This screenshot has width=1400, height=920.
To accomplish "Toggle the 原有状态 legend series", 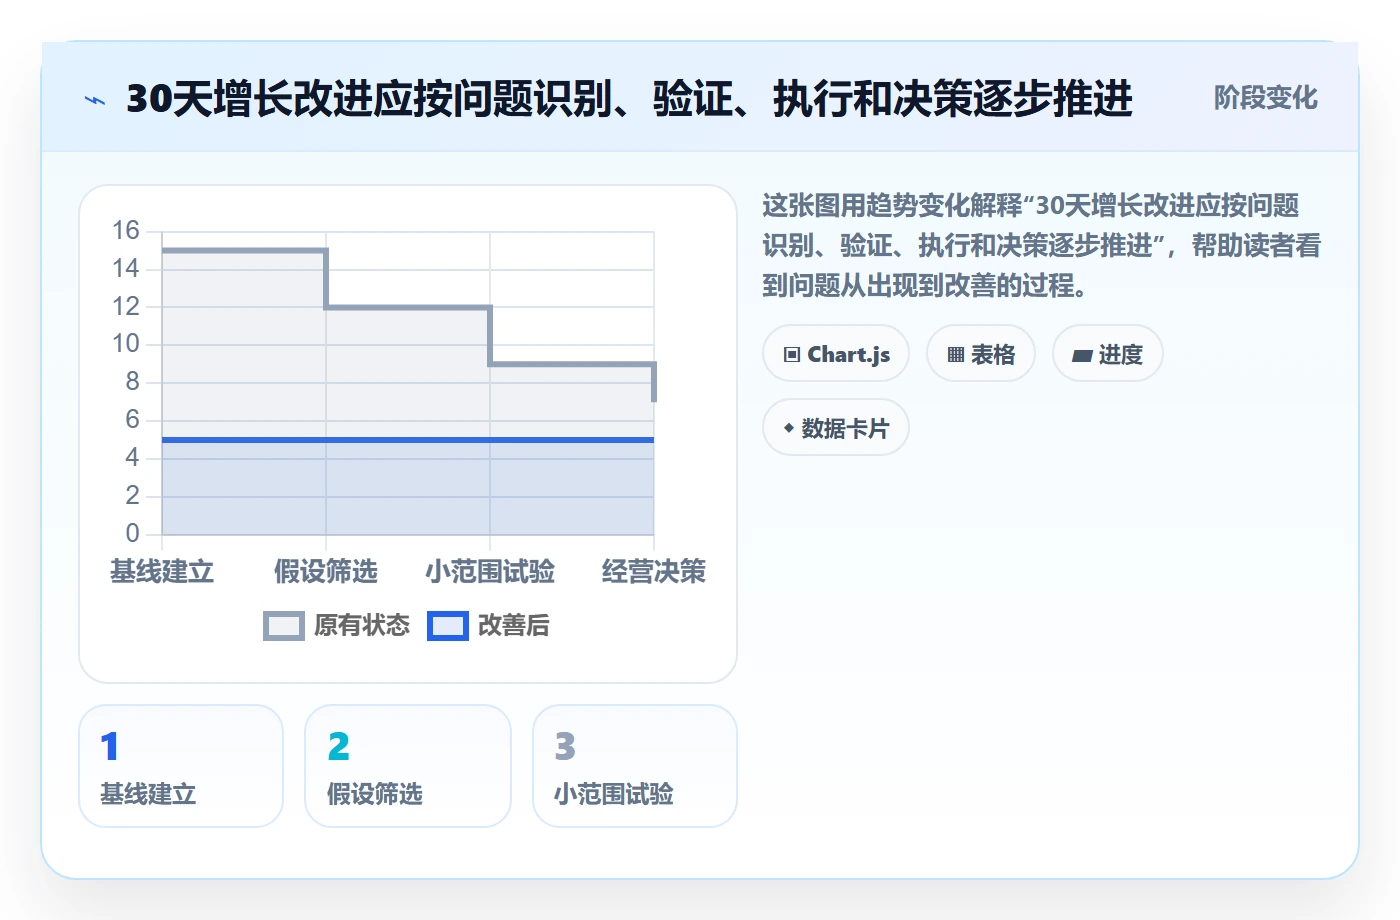I will 337,626.
